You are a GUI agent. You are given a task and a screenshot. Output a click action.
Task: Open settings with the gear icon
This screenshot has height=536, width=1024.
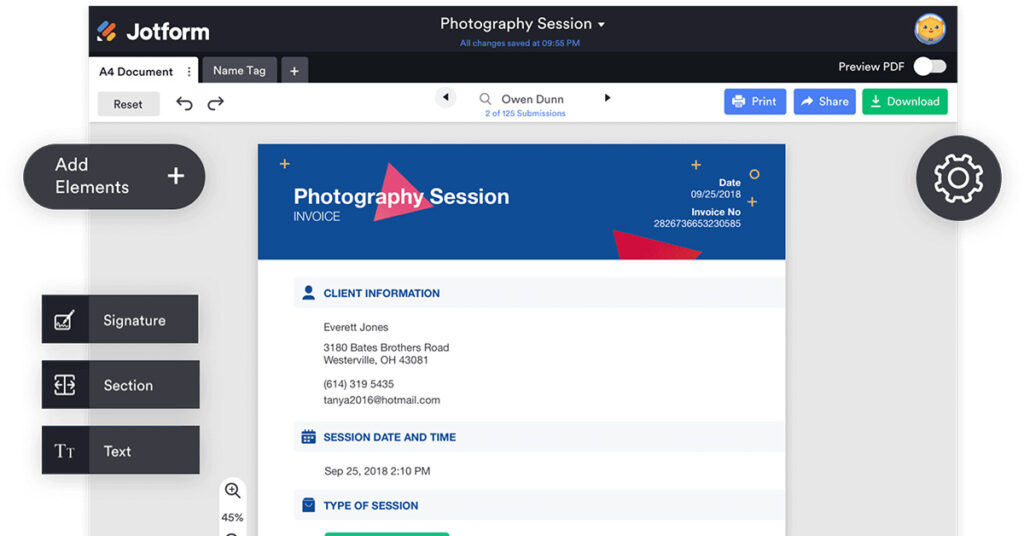tap(958, 178)
